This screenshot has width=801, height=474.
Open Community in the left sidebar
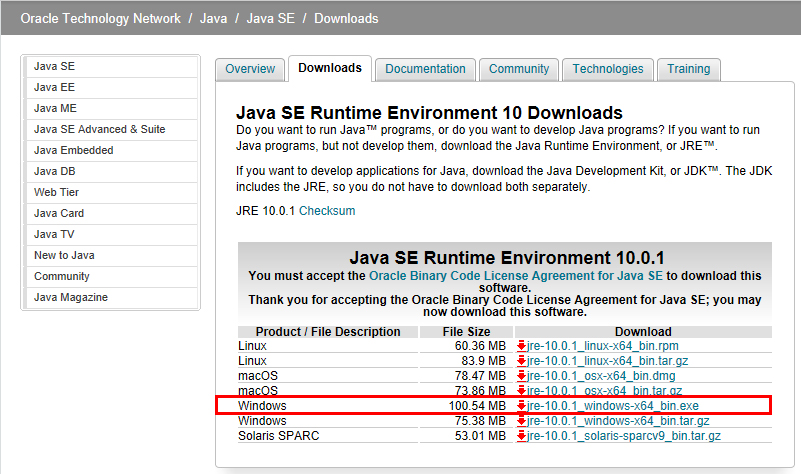111,276
